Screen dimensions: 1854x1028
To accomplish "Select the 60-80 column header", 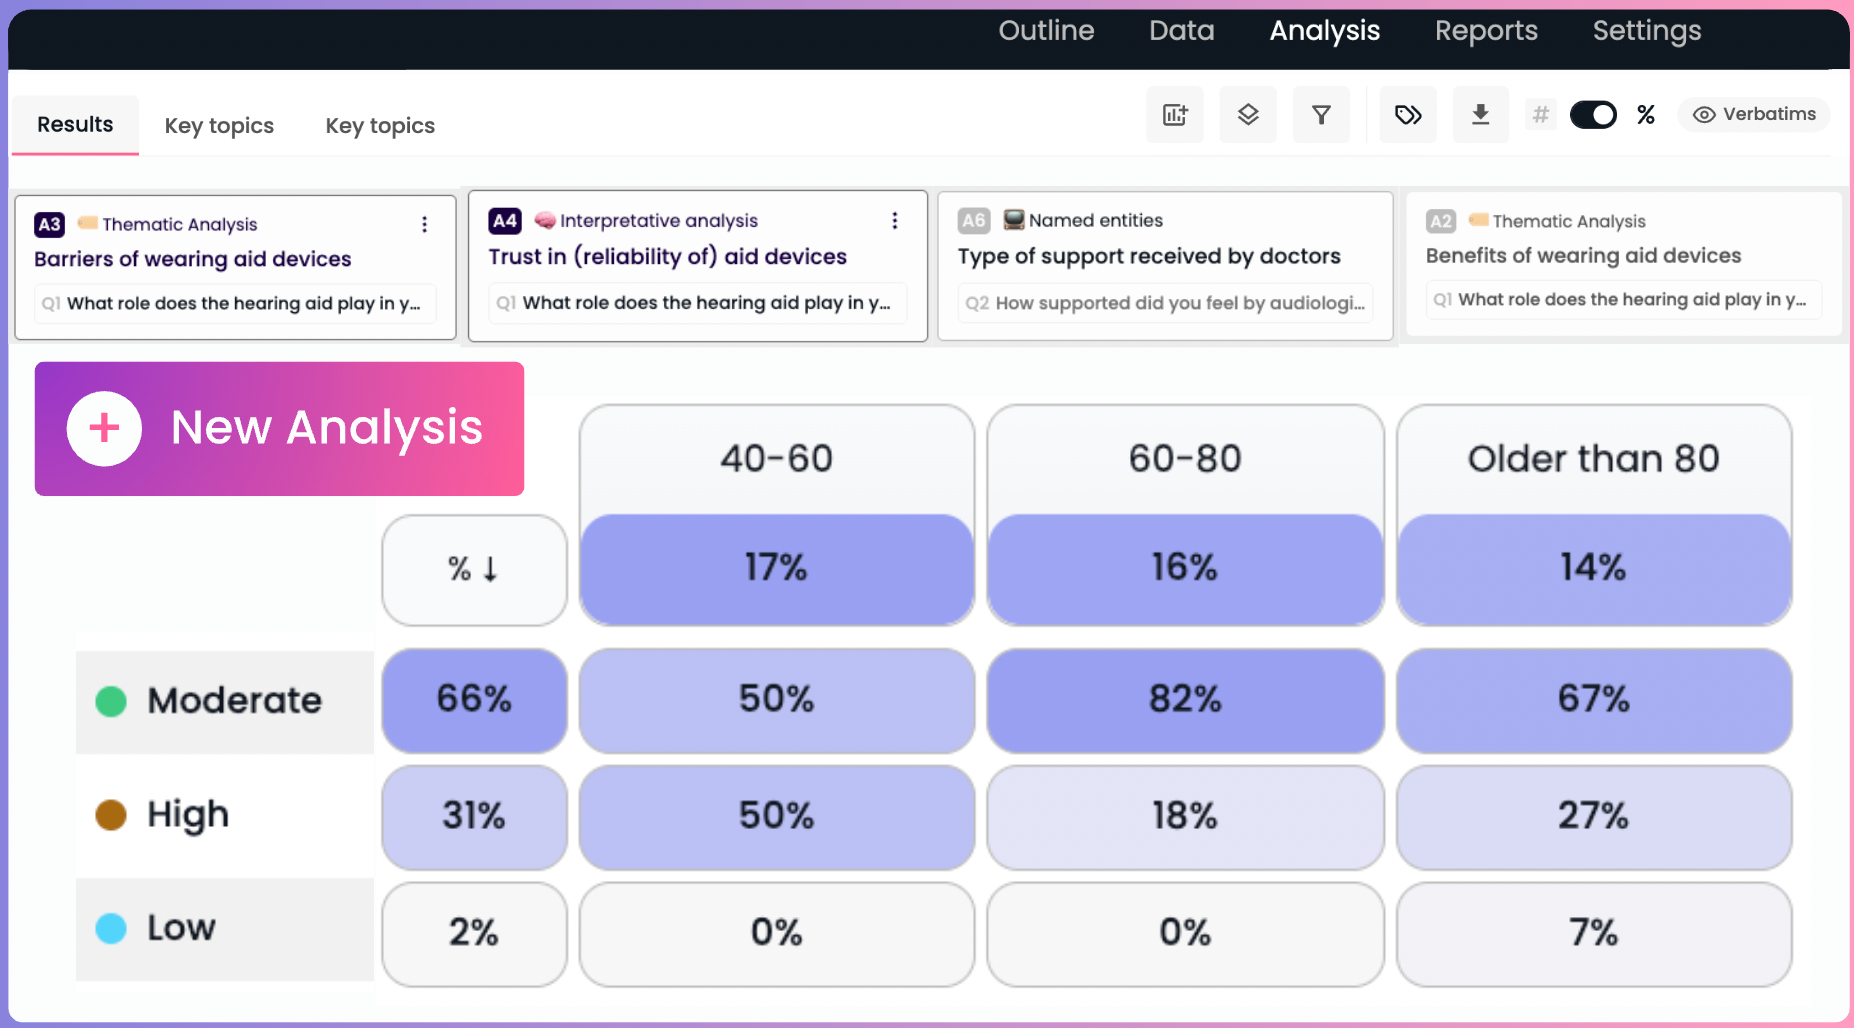I will coord(1185,459).
